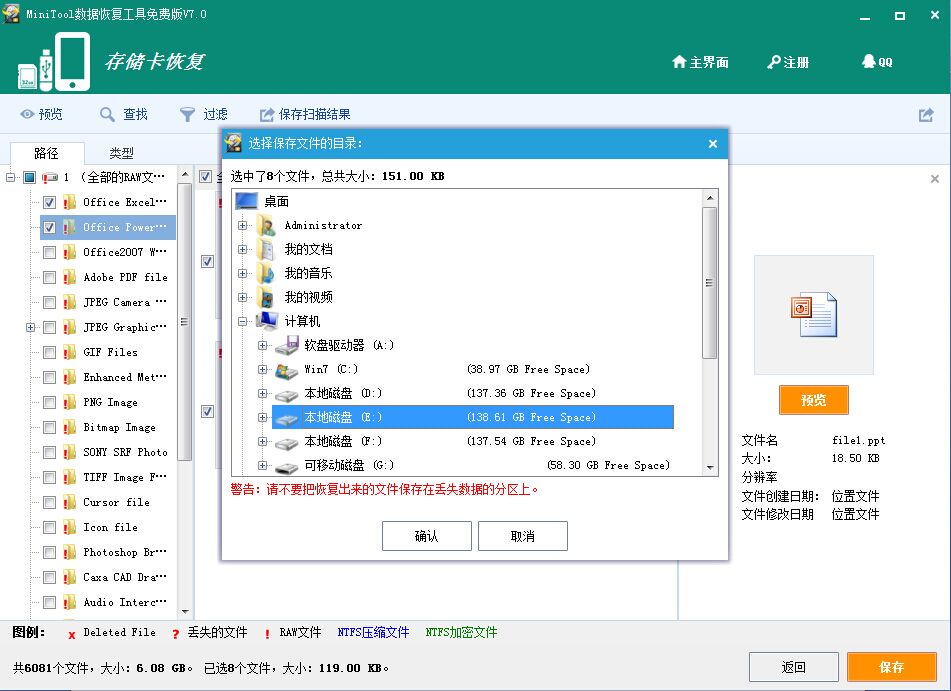Screen dimensions: 951x691
Task: Click the directory list scroll down arrow
Action: click(710, 468)
